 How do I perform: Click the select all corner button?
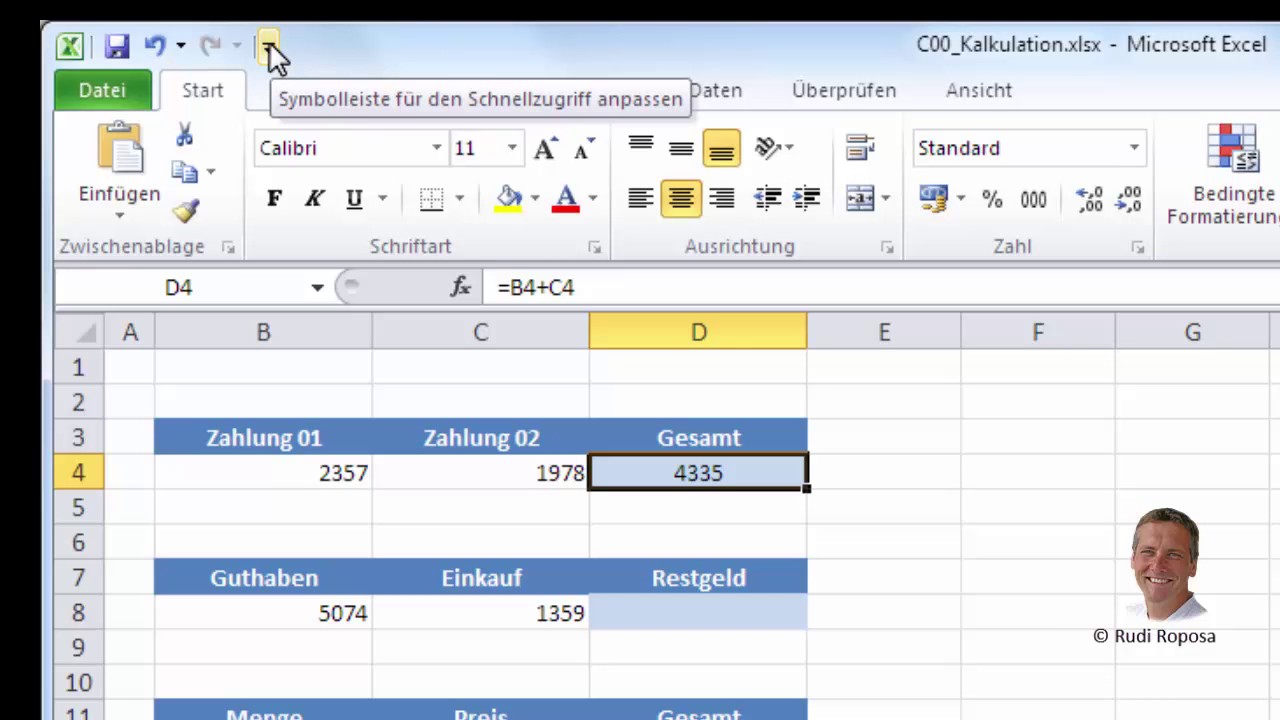tap(80, 332)
